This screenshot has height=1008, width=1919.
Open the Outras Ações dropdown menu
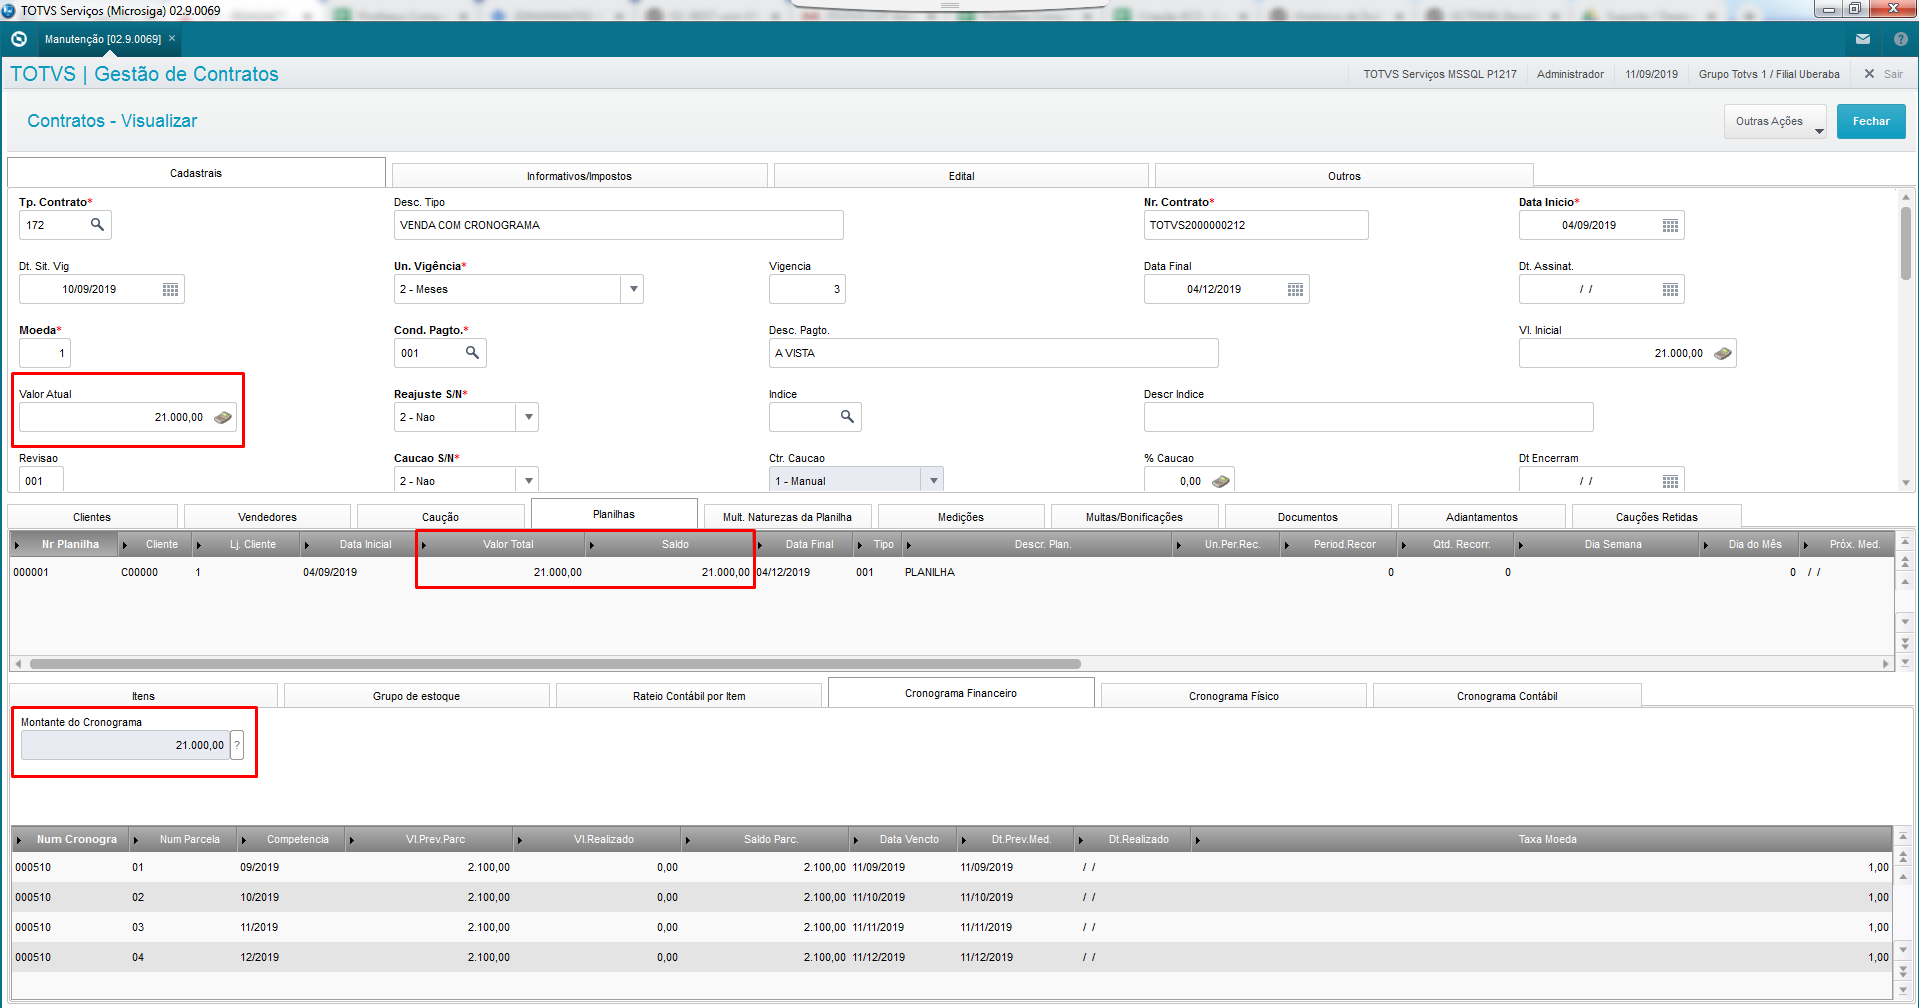coord(1775,122)
